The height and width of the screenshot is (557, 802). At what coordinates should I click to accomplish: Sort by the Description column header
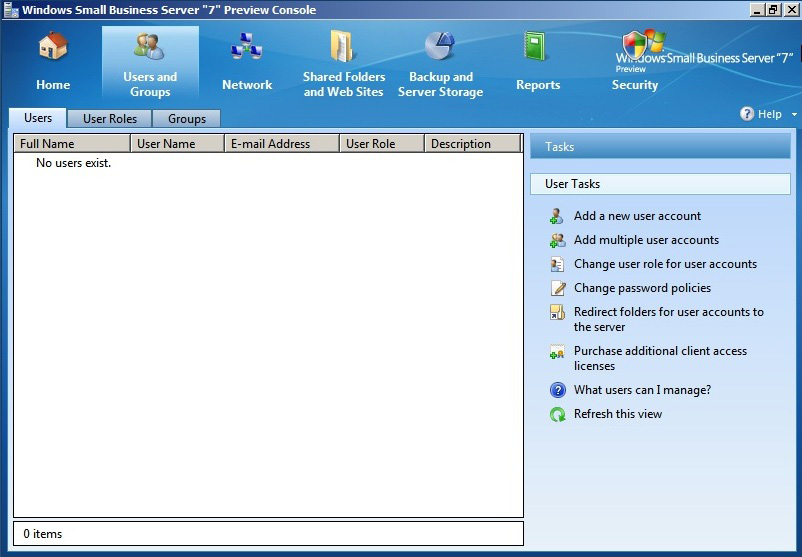coord(473,144)
